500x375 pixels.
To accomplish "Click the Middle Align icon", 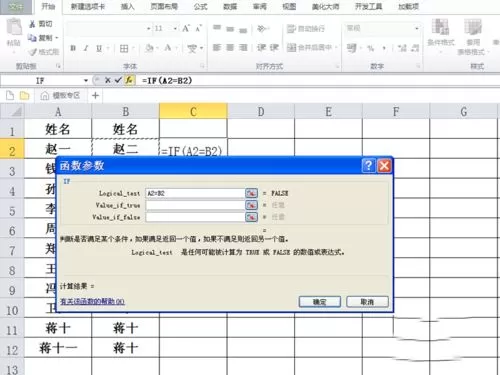I will (230, 29).
